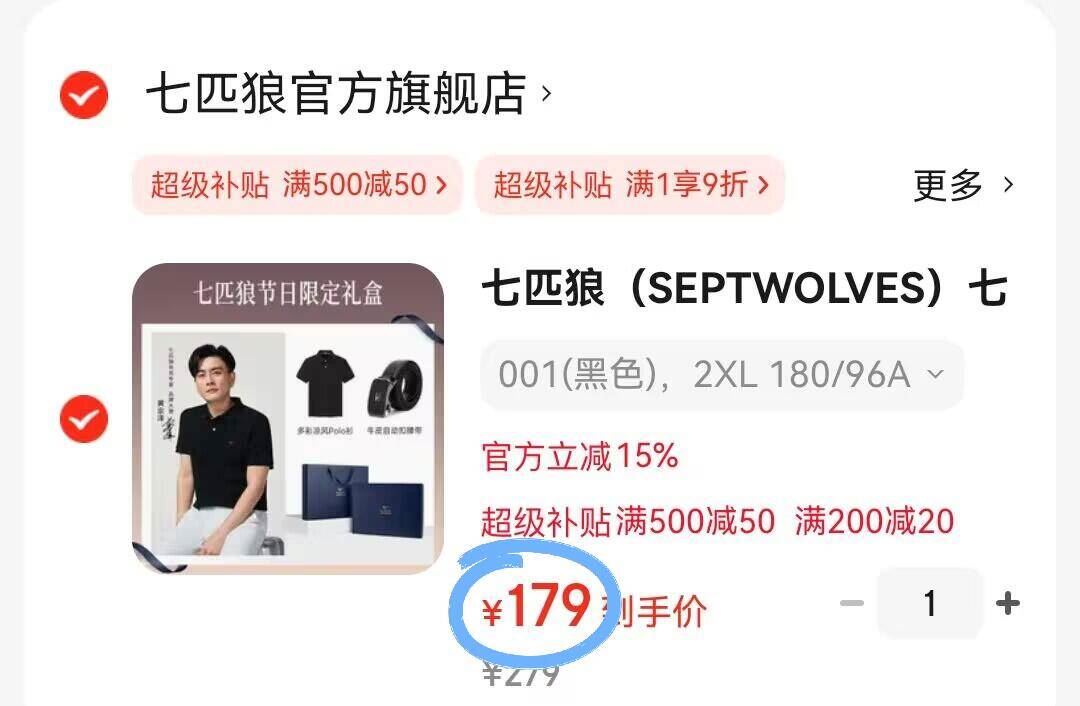The image size is (1080, 706).
Task: Decrease quantity with the minus button
Action: [852, 603]
